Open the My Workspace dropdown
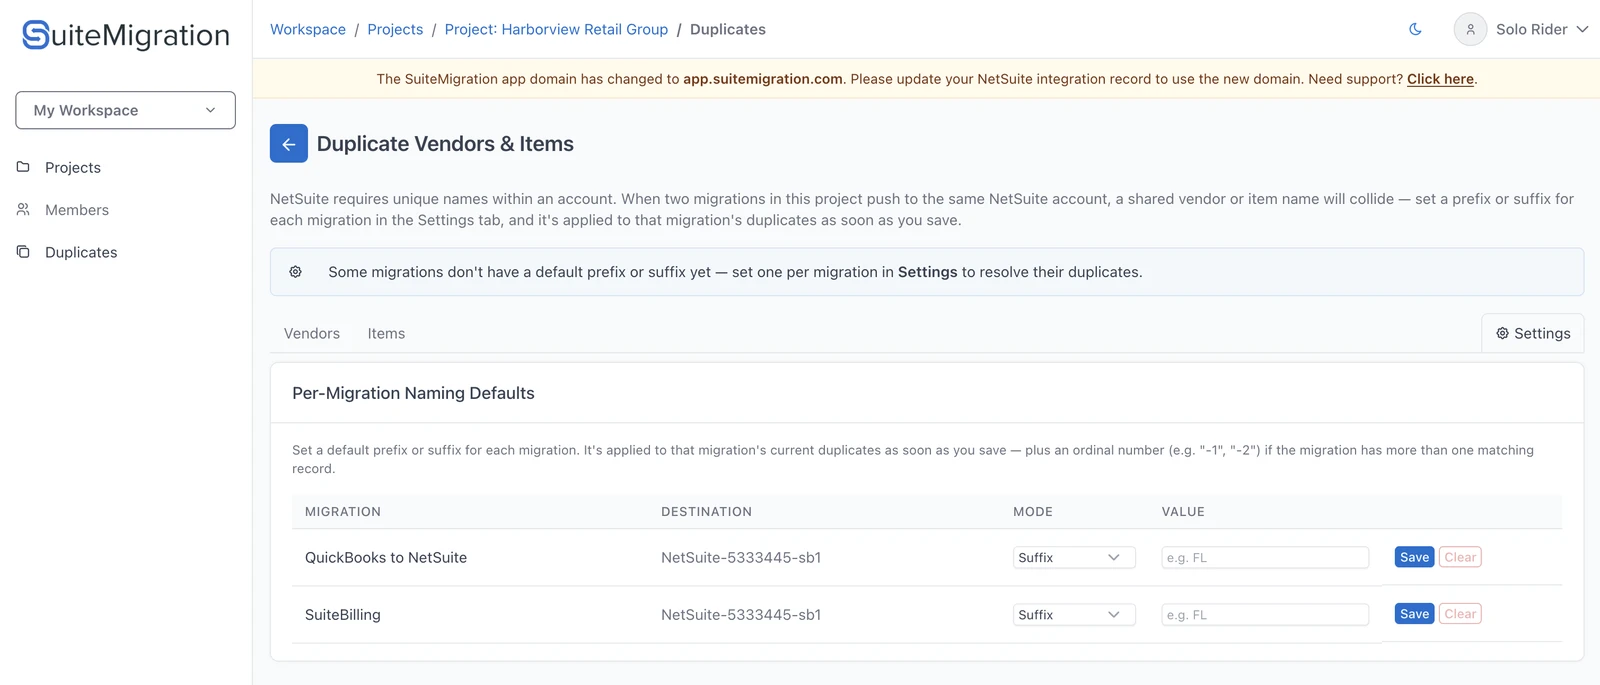The width and height of the screenshot is (1600, 685). pos(126,110)
